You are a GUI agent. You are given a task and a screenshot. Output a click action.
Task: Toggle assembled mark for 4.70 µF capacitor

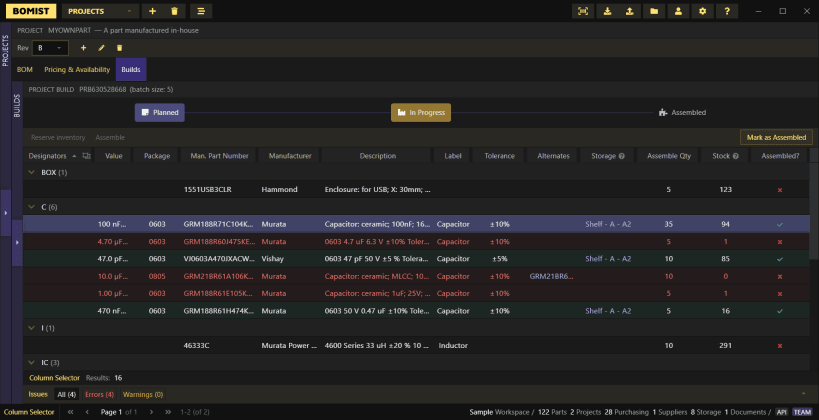click(780, 242)
